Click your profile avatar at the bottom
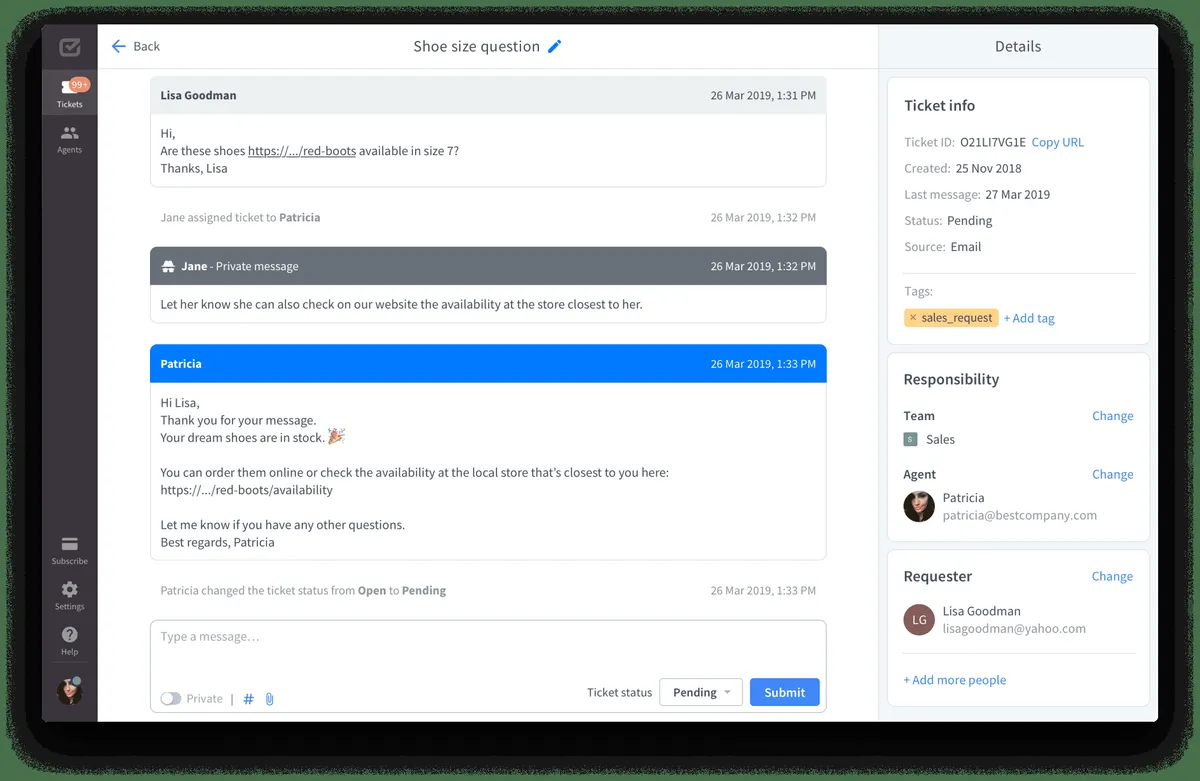 pos(69,690)
